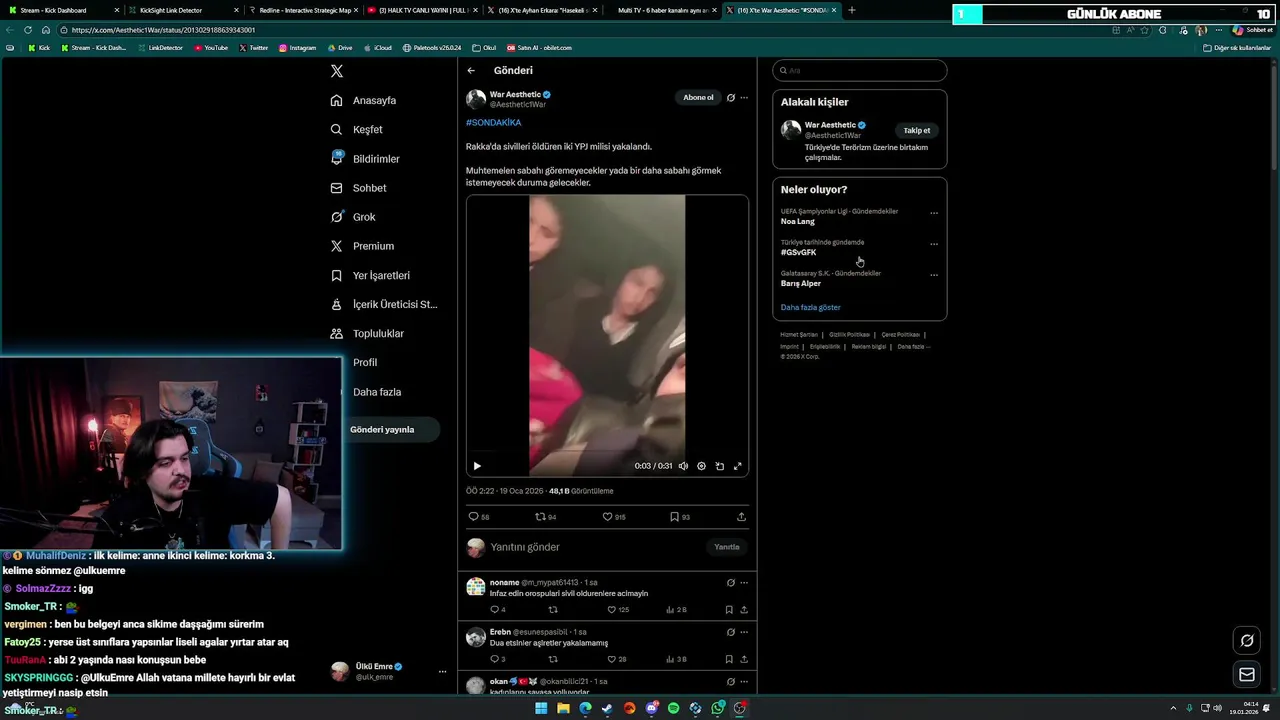This screenshot has width=1280, height=720.
Task: Like the main post with 915 likes
Action: point(614,517)
